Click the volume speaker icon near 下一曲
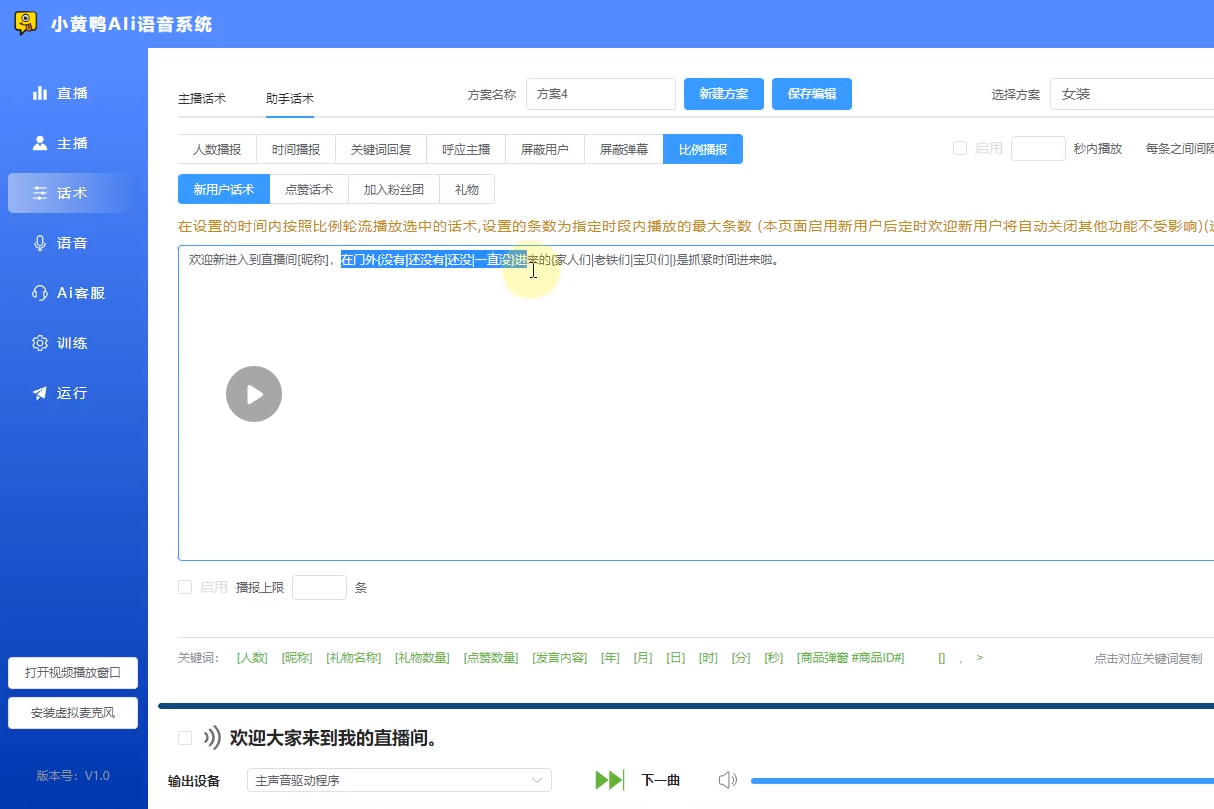The height and width of the screenshot is (809, 1214). [728, 780]
